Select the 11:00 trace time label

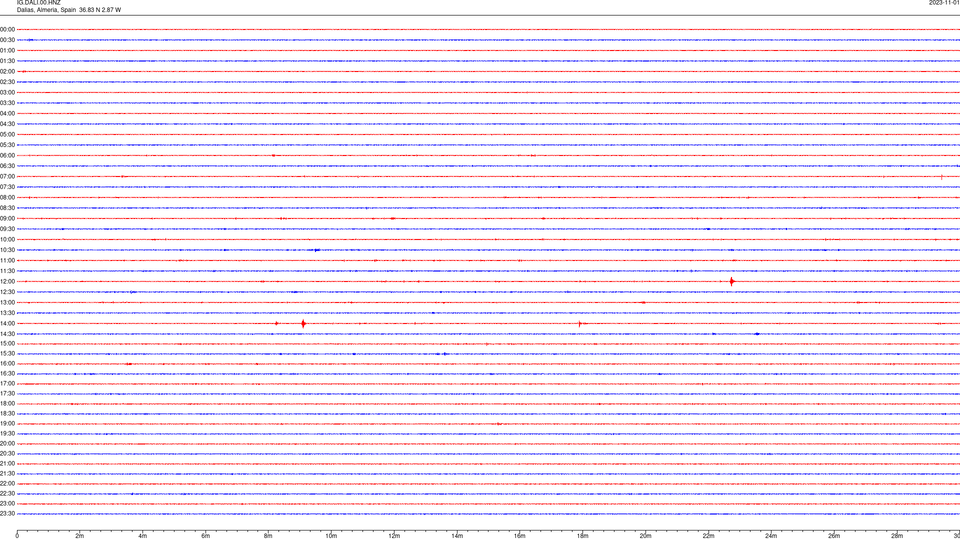[7, 260]
